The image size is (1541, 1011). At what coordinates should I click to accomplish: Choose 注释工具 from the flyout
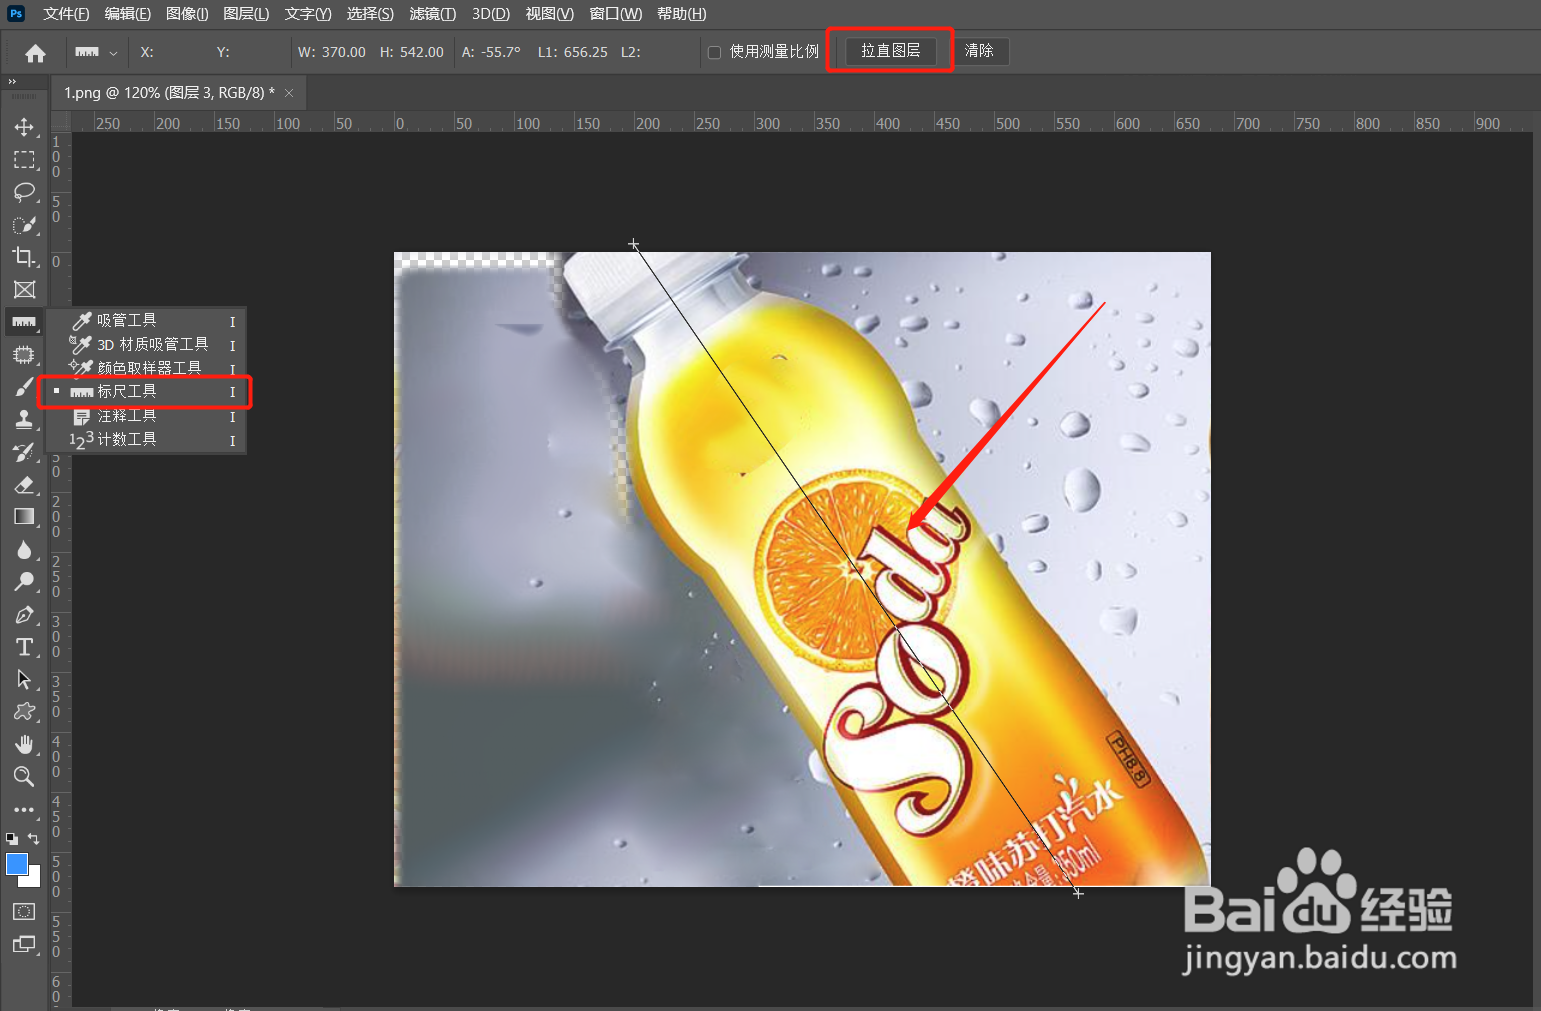[x=146, y=416]
